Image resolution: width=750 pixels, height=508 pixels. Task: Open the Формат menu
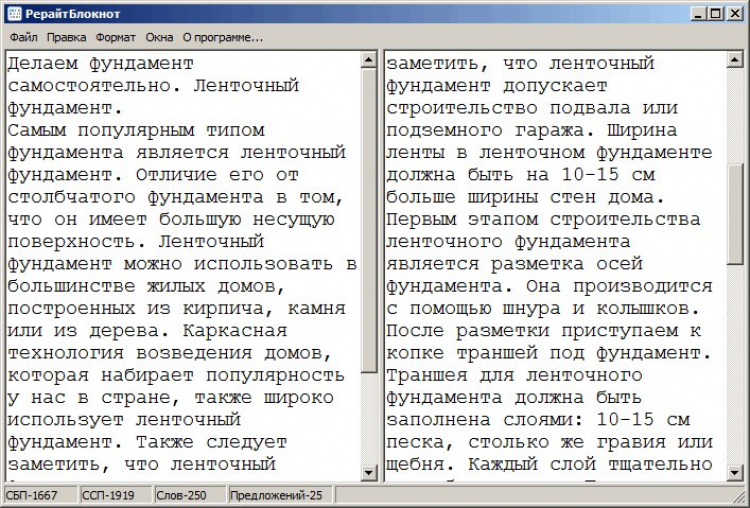[116, 37]
